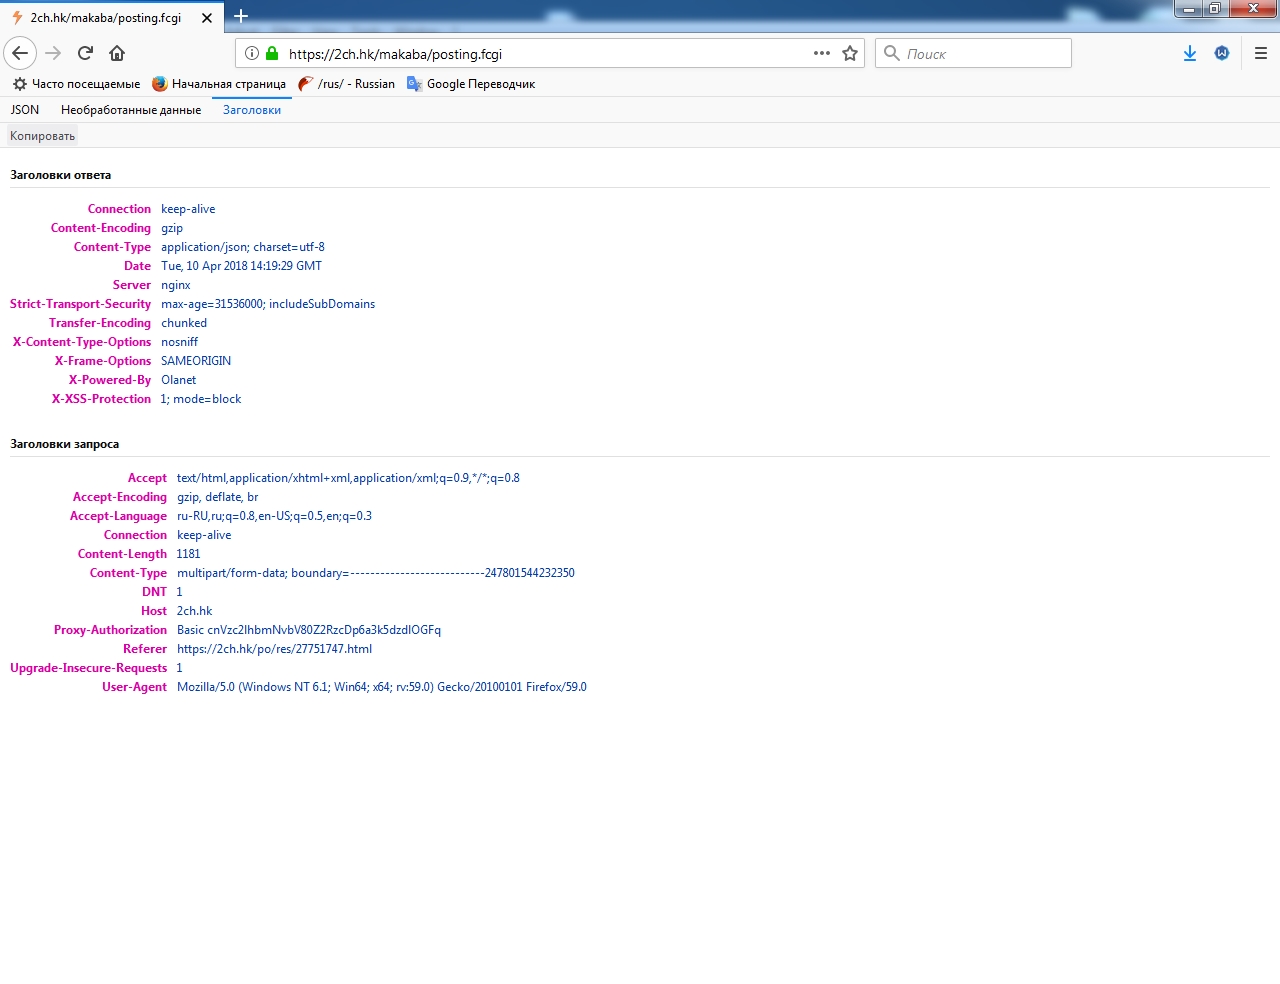Reload the current page

click(85, 53)
